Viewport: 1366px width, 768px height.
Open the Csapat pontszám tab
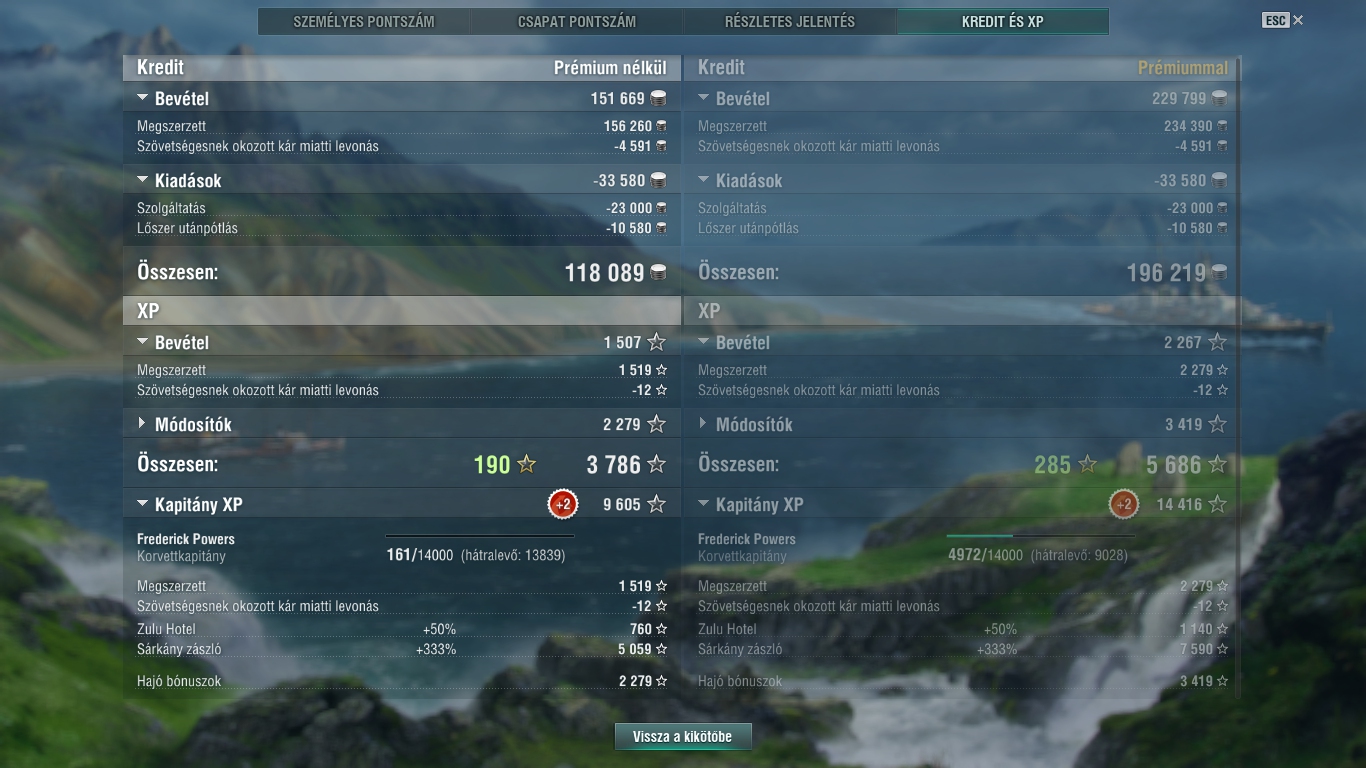(x=577, y=21)
